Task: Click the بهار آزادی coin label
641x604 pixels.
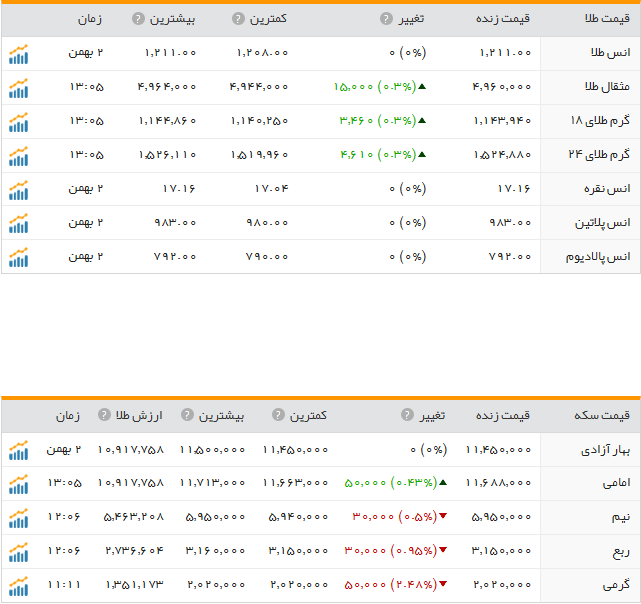Action: (605, 450)
